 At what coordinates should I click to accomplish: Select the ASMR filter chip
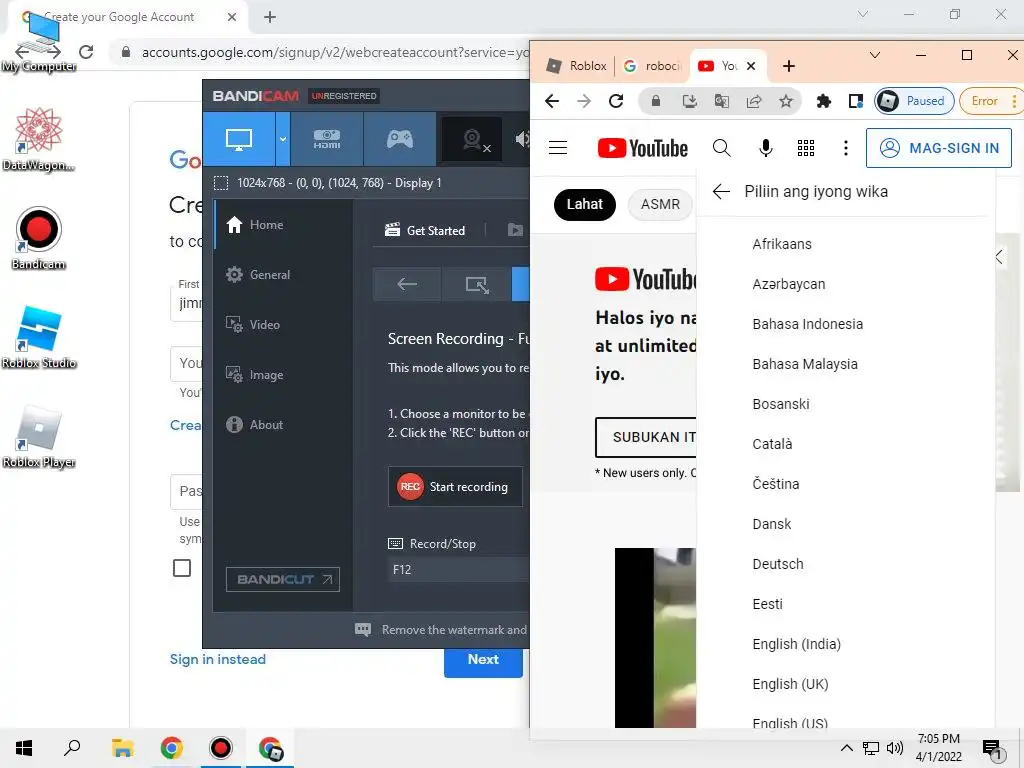click(660, 204)
